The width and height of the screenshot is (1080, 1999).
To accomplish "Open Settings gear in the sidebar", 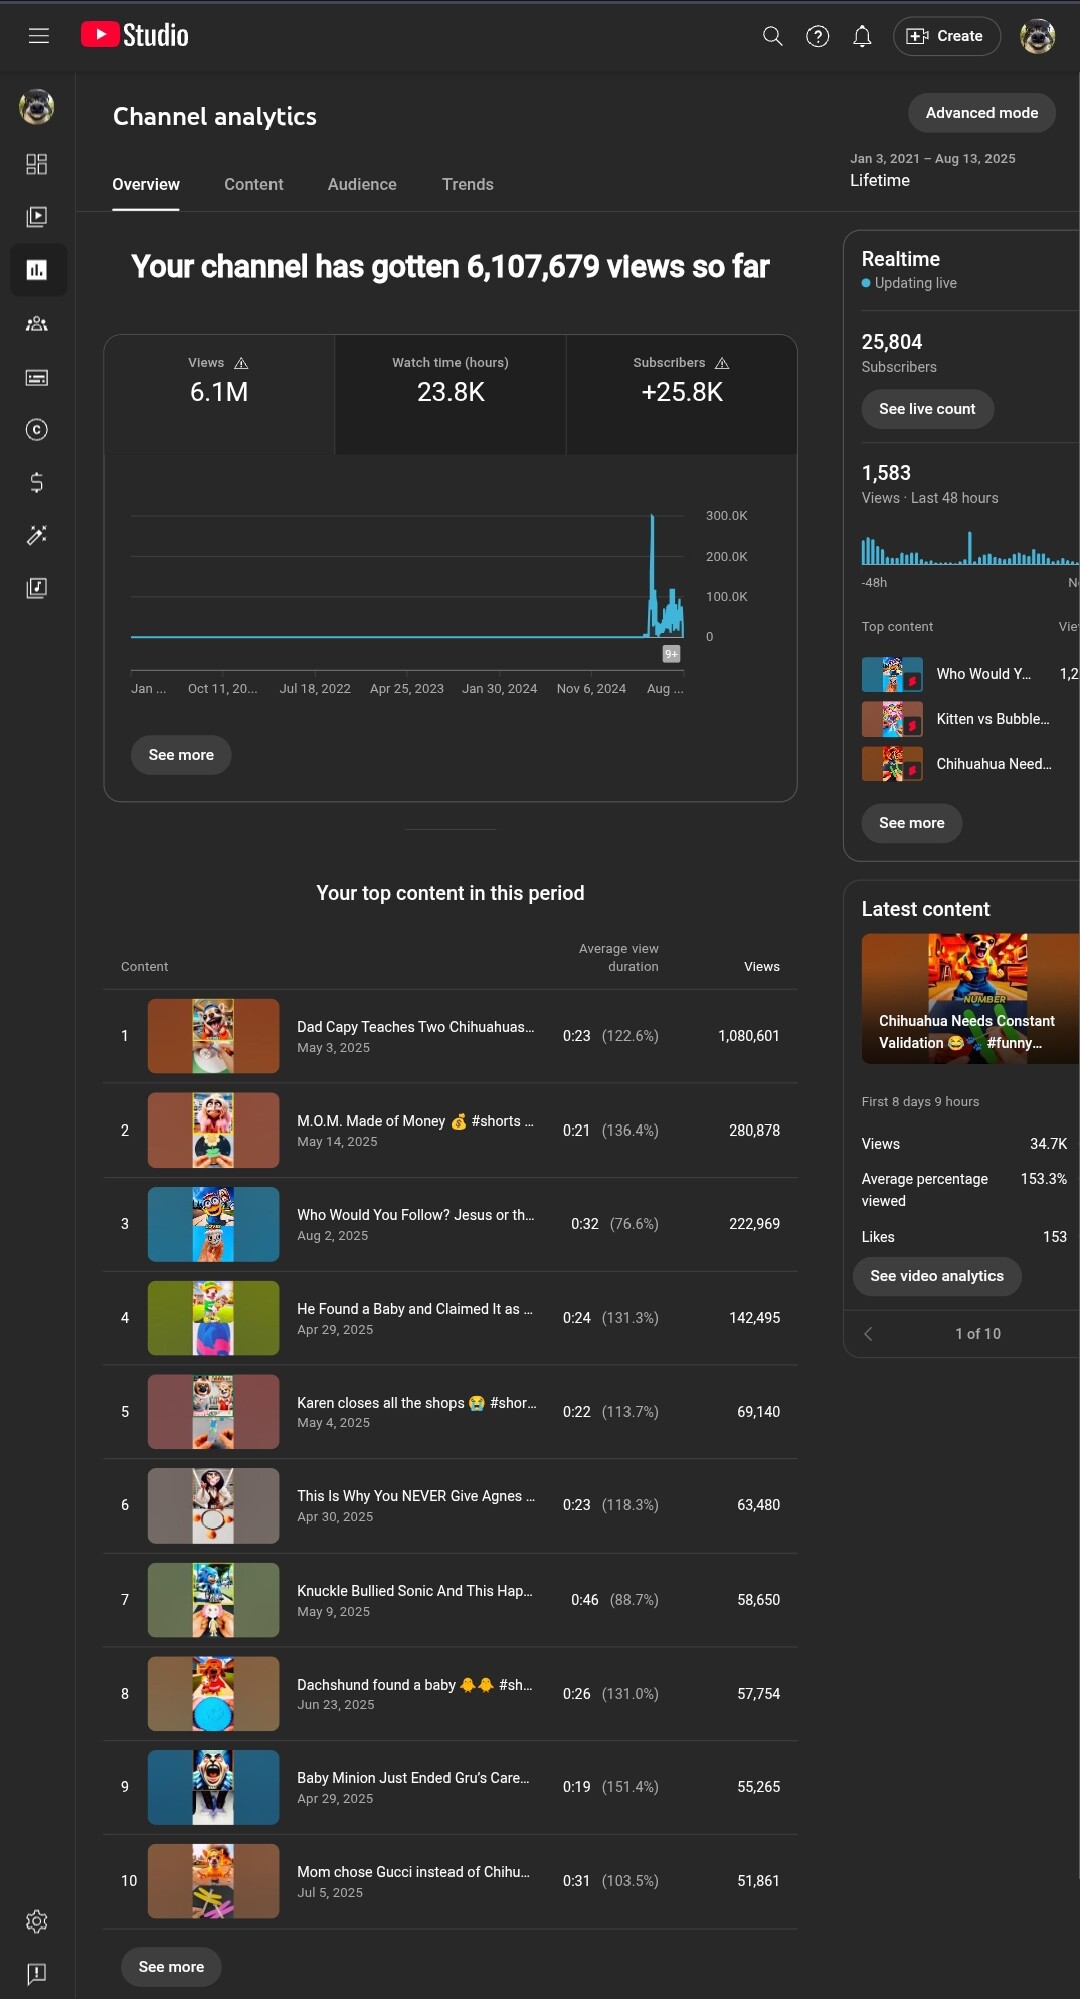I will 37,1921.
